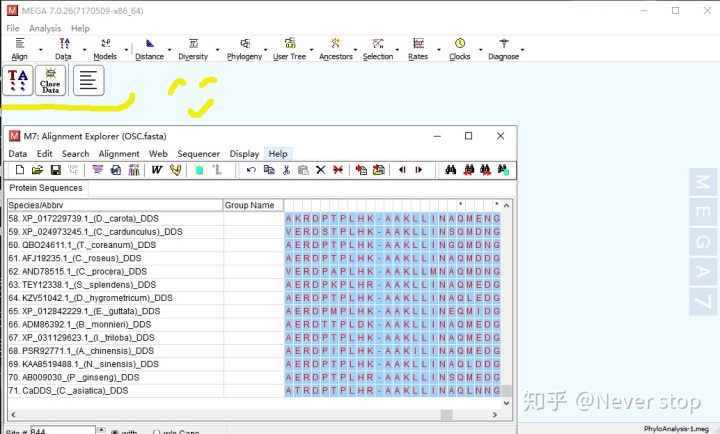The height and width of the screenshot is (434, 720).
Task: Open the Sequencer menu
Action: tap(198, 154)
